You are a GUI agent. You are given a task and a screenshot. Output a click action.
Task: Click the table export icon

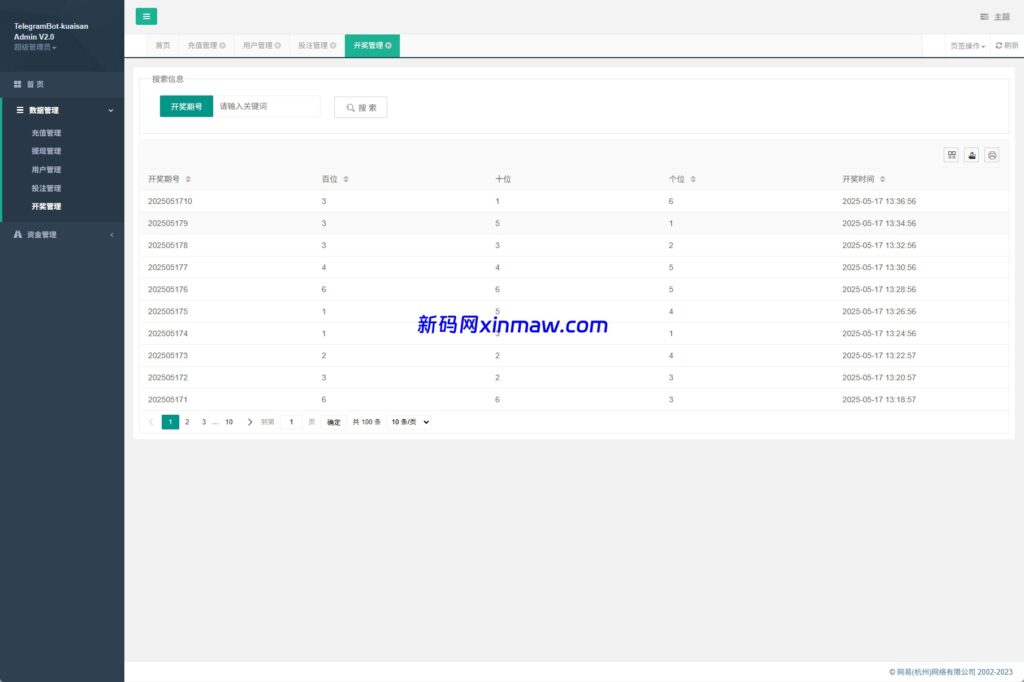[971, 155]
